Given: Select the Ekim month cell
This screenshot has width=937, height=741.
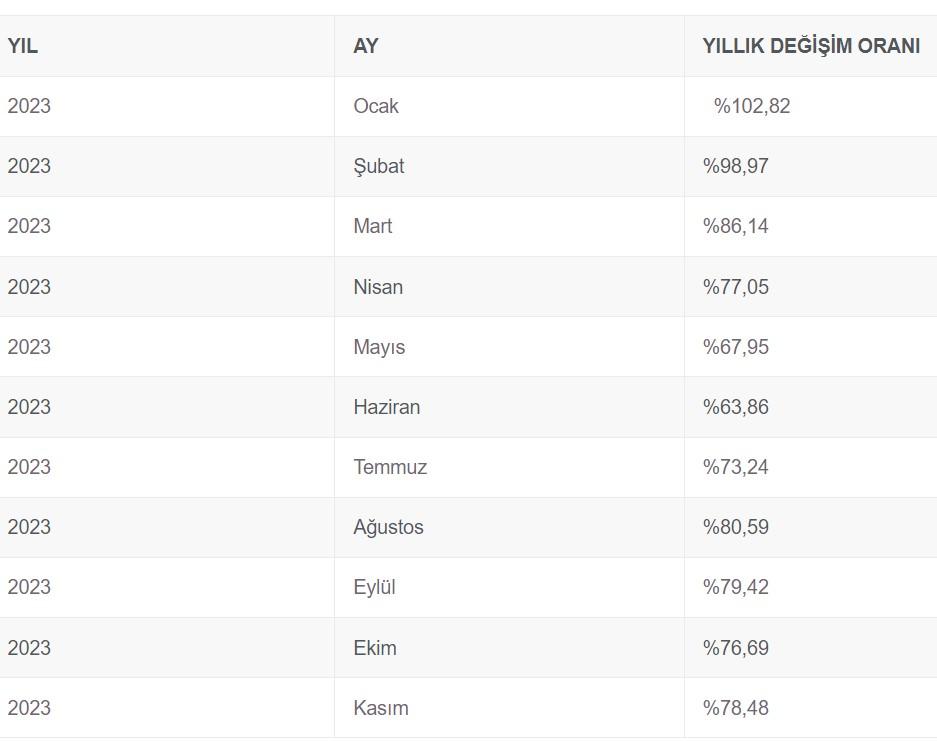Looking at the screenshot, I should click(x=375, y=648).
